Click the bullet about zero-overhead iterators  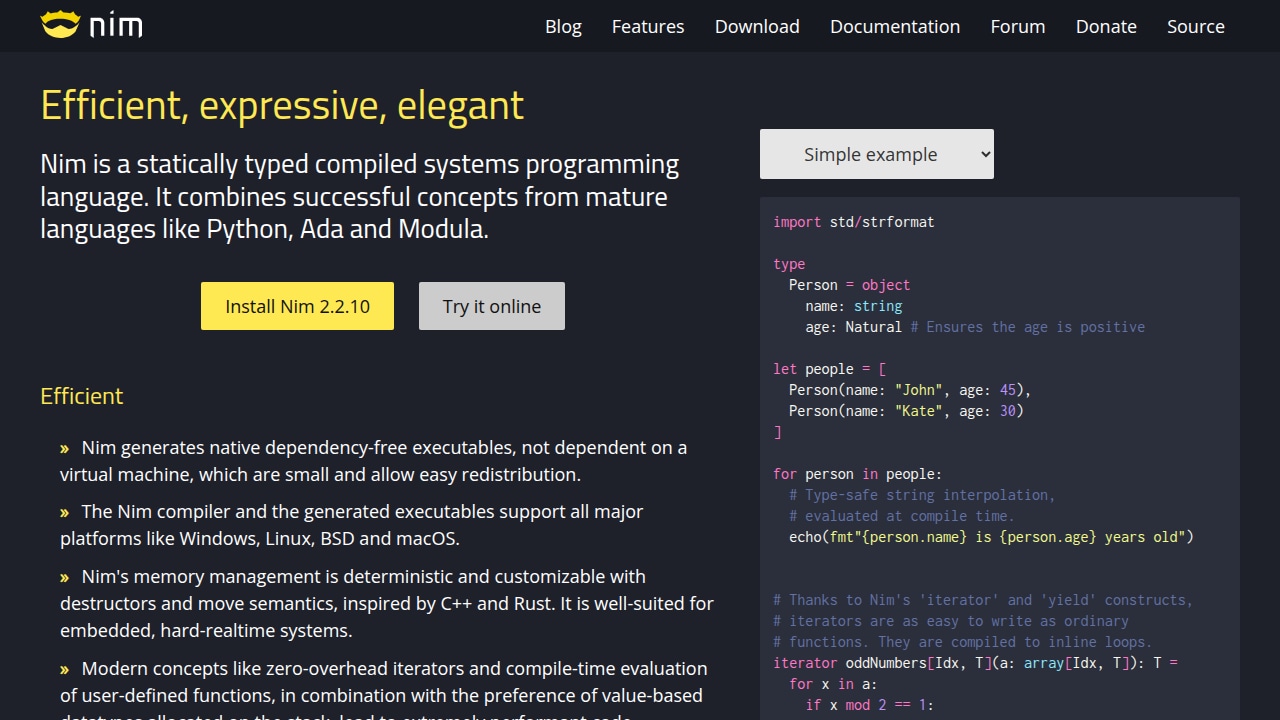(x=384, y=691)
